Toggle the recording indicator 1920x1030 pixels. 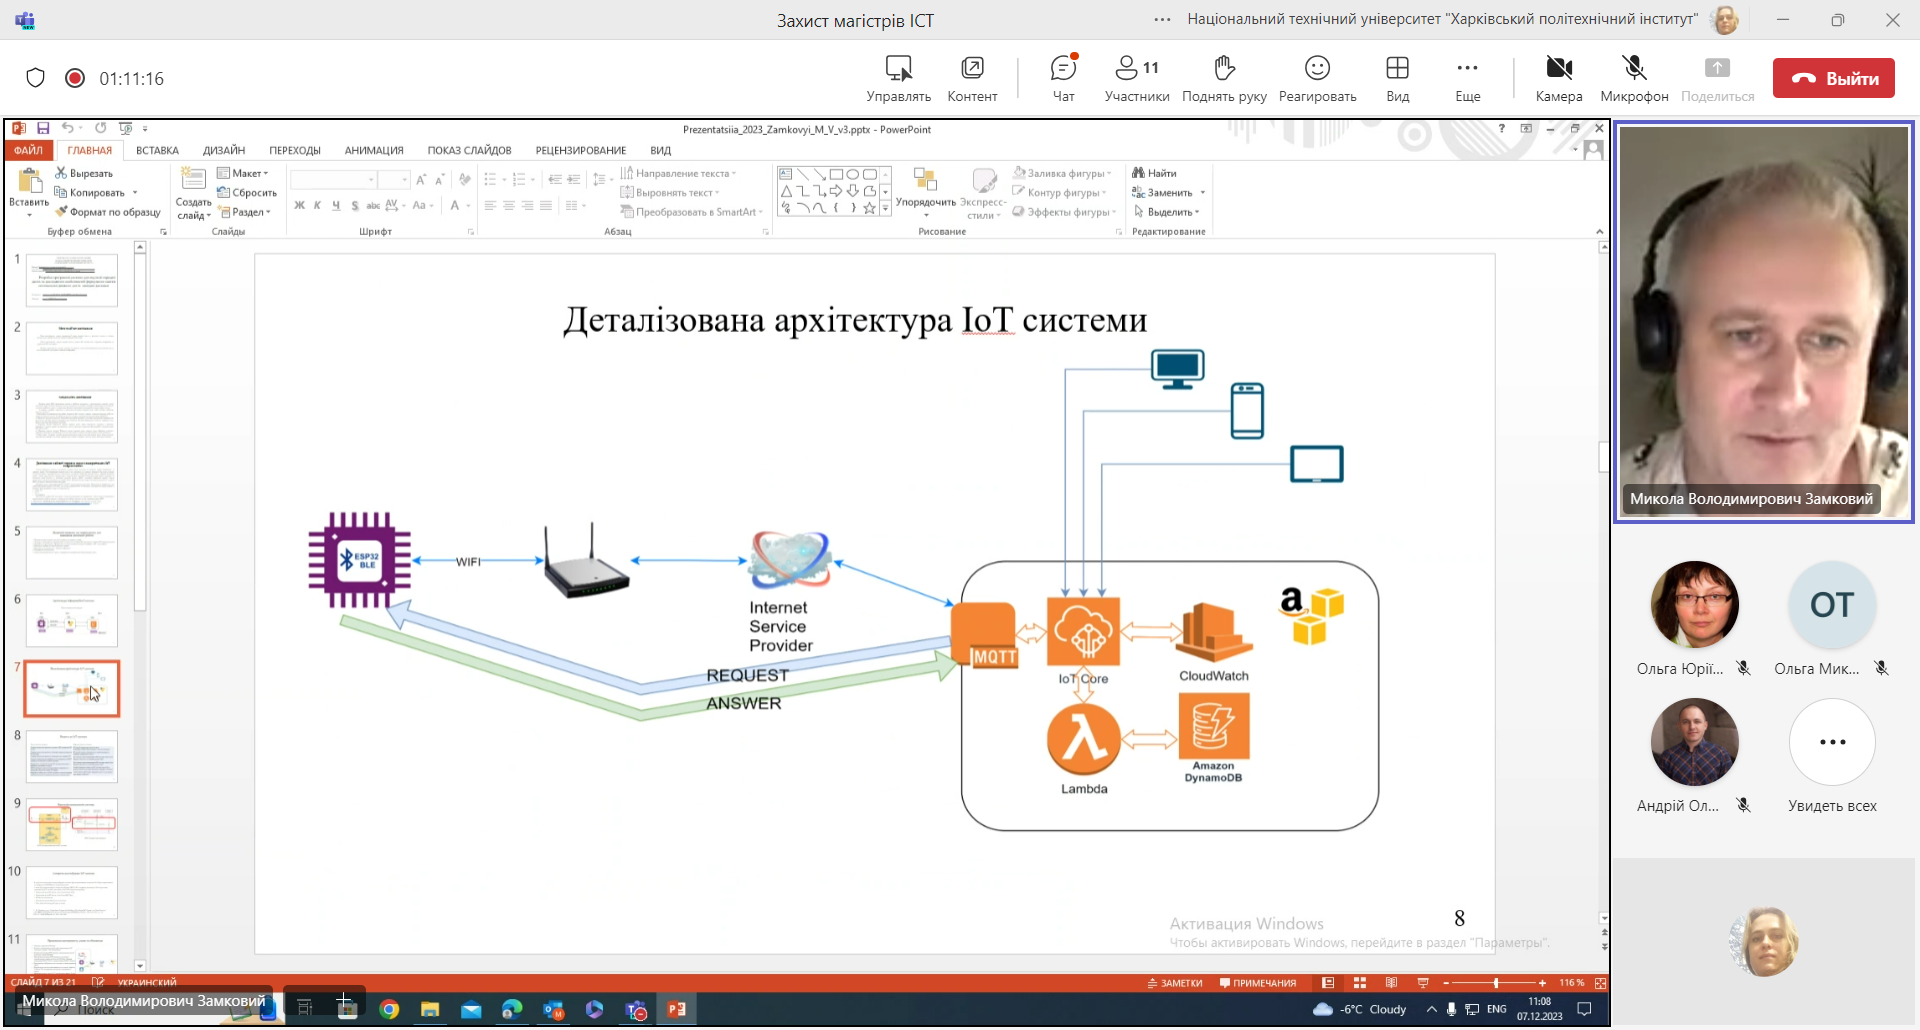tap(75, 78)
